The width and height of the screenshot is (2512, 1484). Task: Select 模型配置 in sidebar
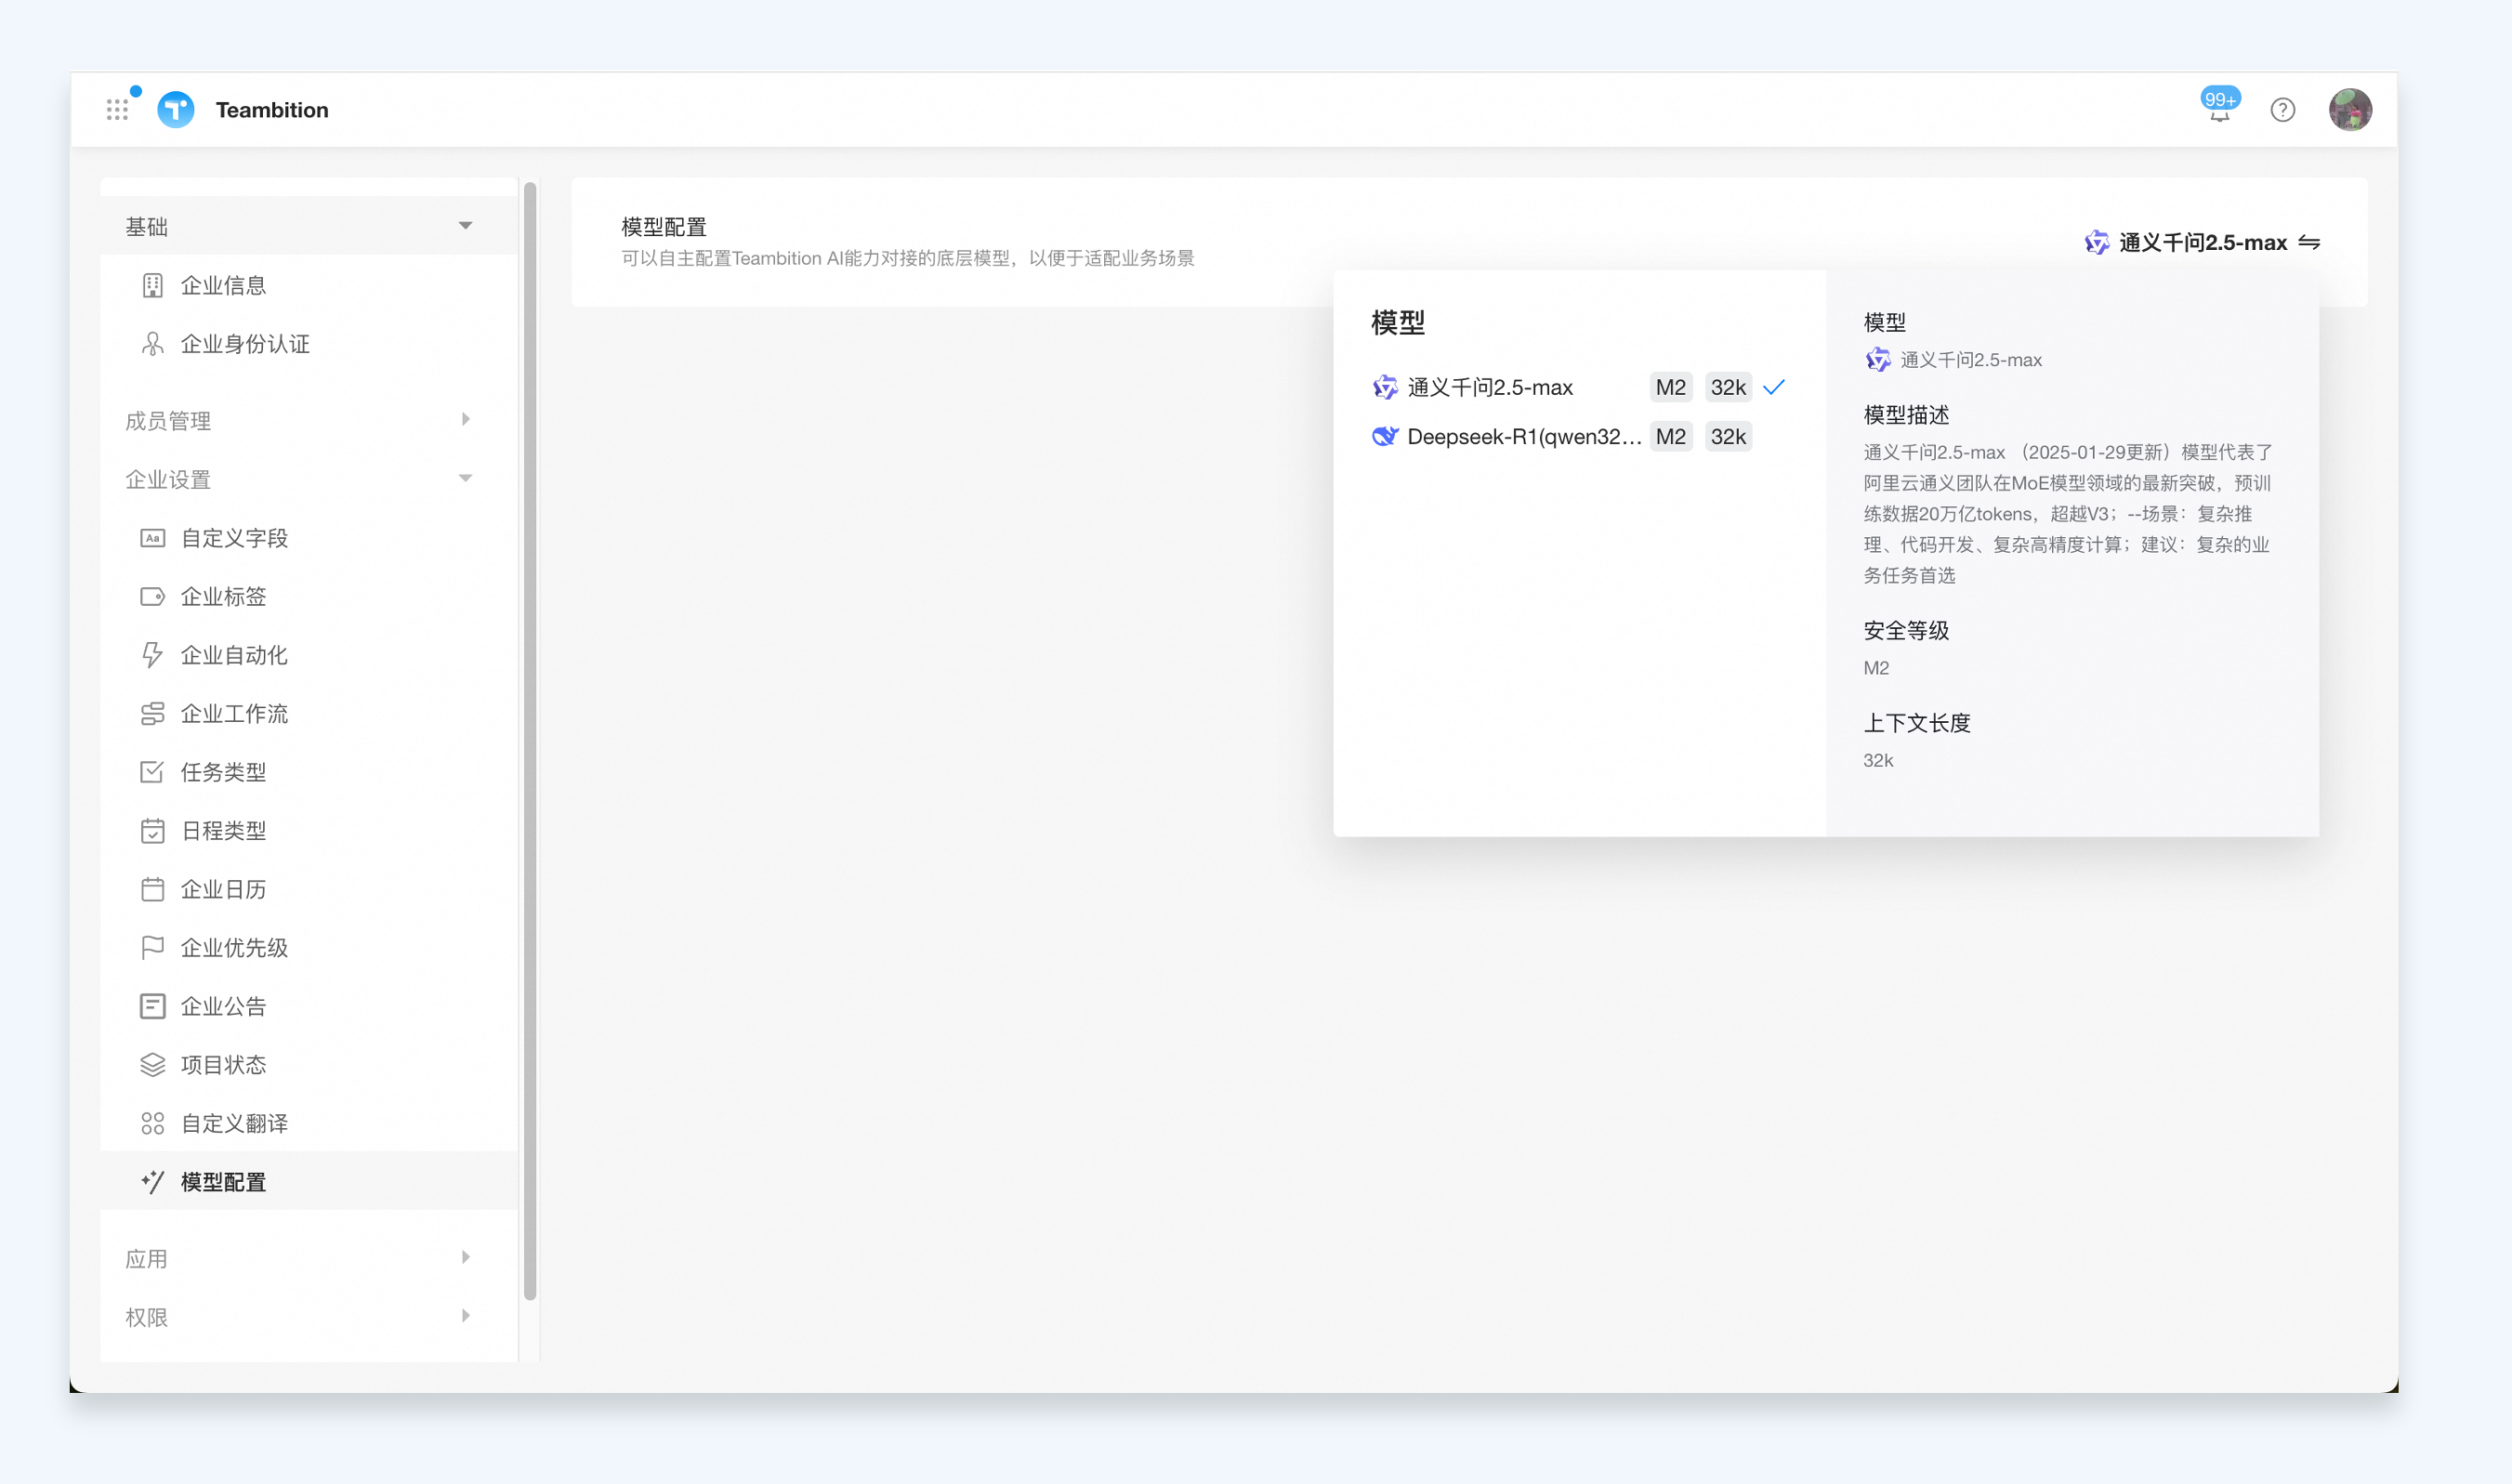[x=309, y=1182]
